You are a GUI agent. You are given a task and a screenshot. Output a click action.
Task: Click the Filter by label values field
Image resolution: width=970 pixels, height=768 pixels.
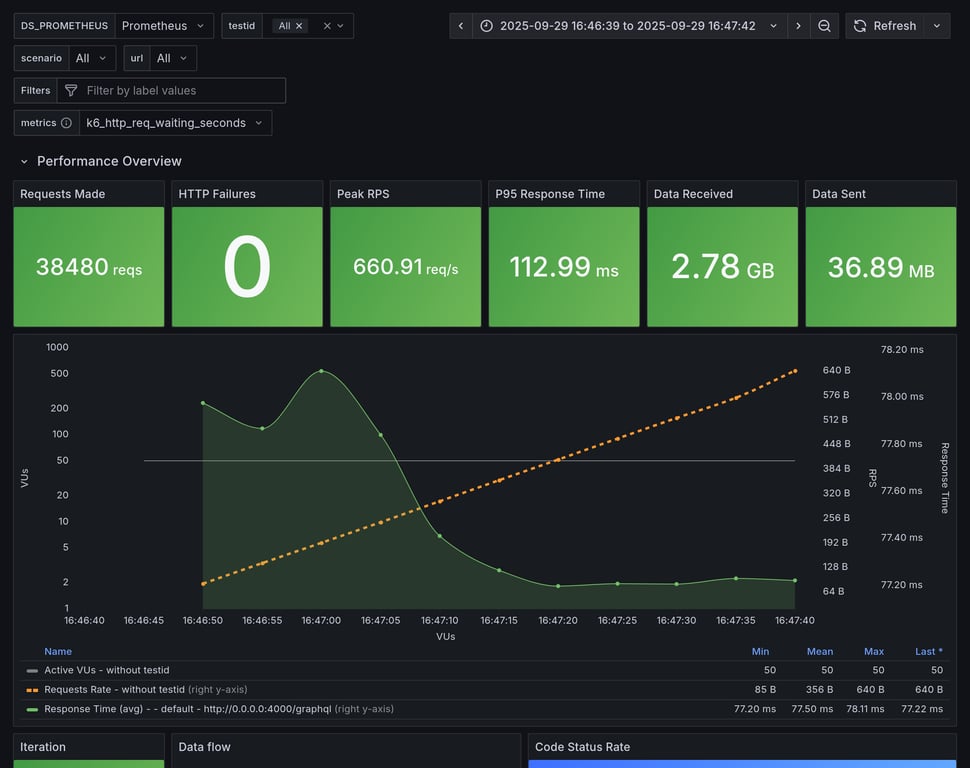[180, 91]
